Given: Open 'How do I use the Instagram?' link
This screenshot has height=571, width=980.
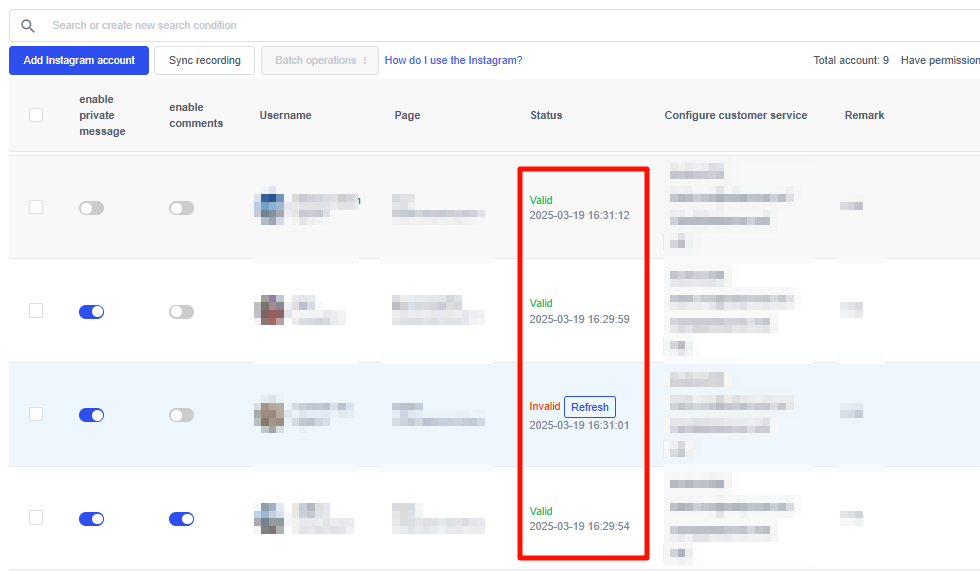Looking at the screenshot, I should pyautogui.click(x=453, y=61).
